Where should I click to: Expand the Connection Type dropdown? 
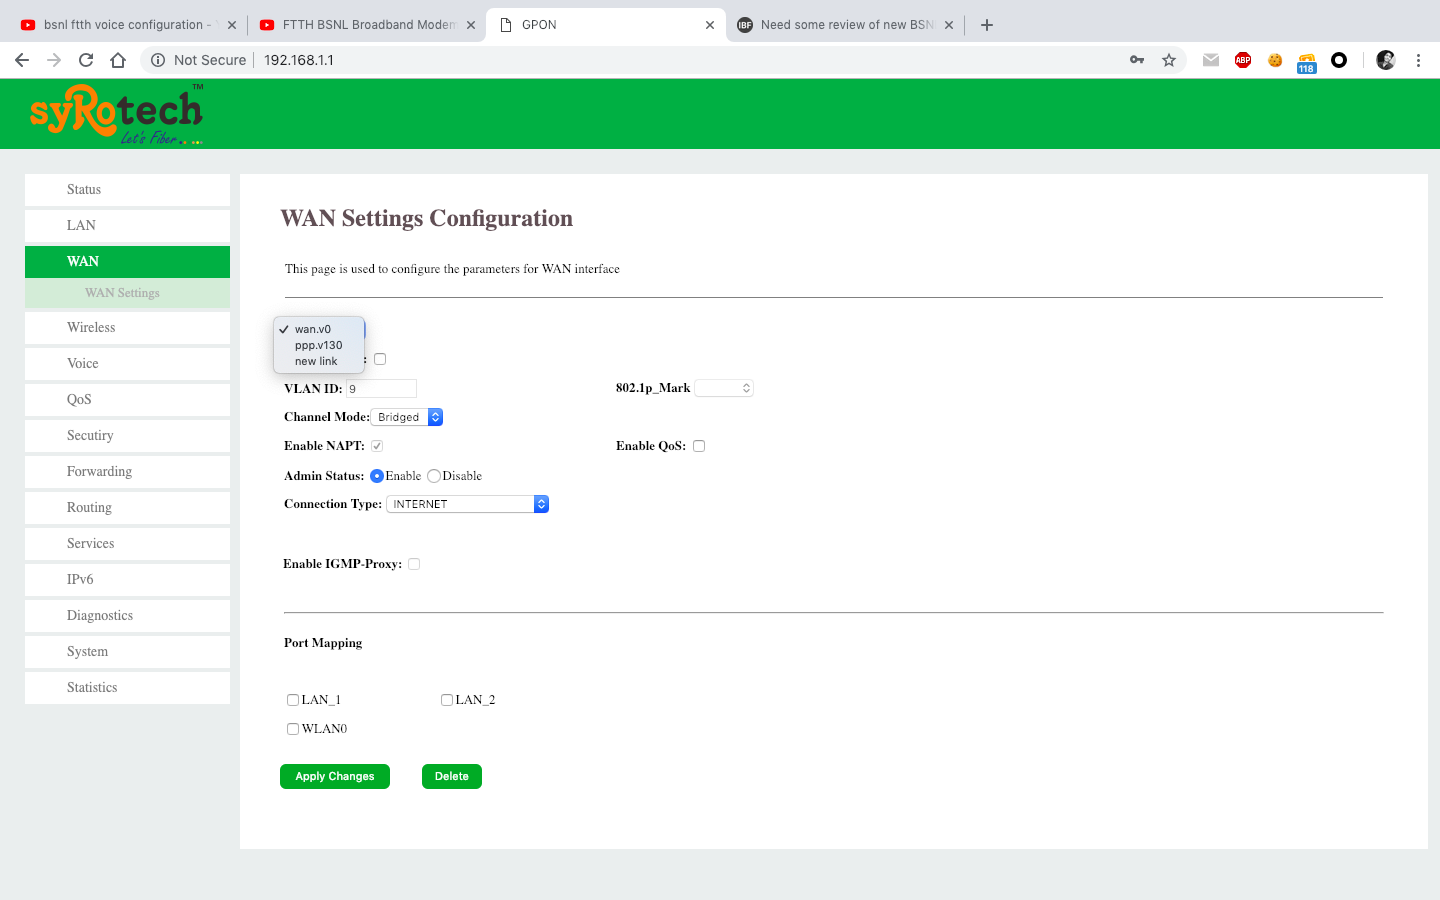coord(467,504)
